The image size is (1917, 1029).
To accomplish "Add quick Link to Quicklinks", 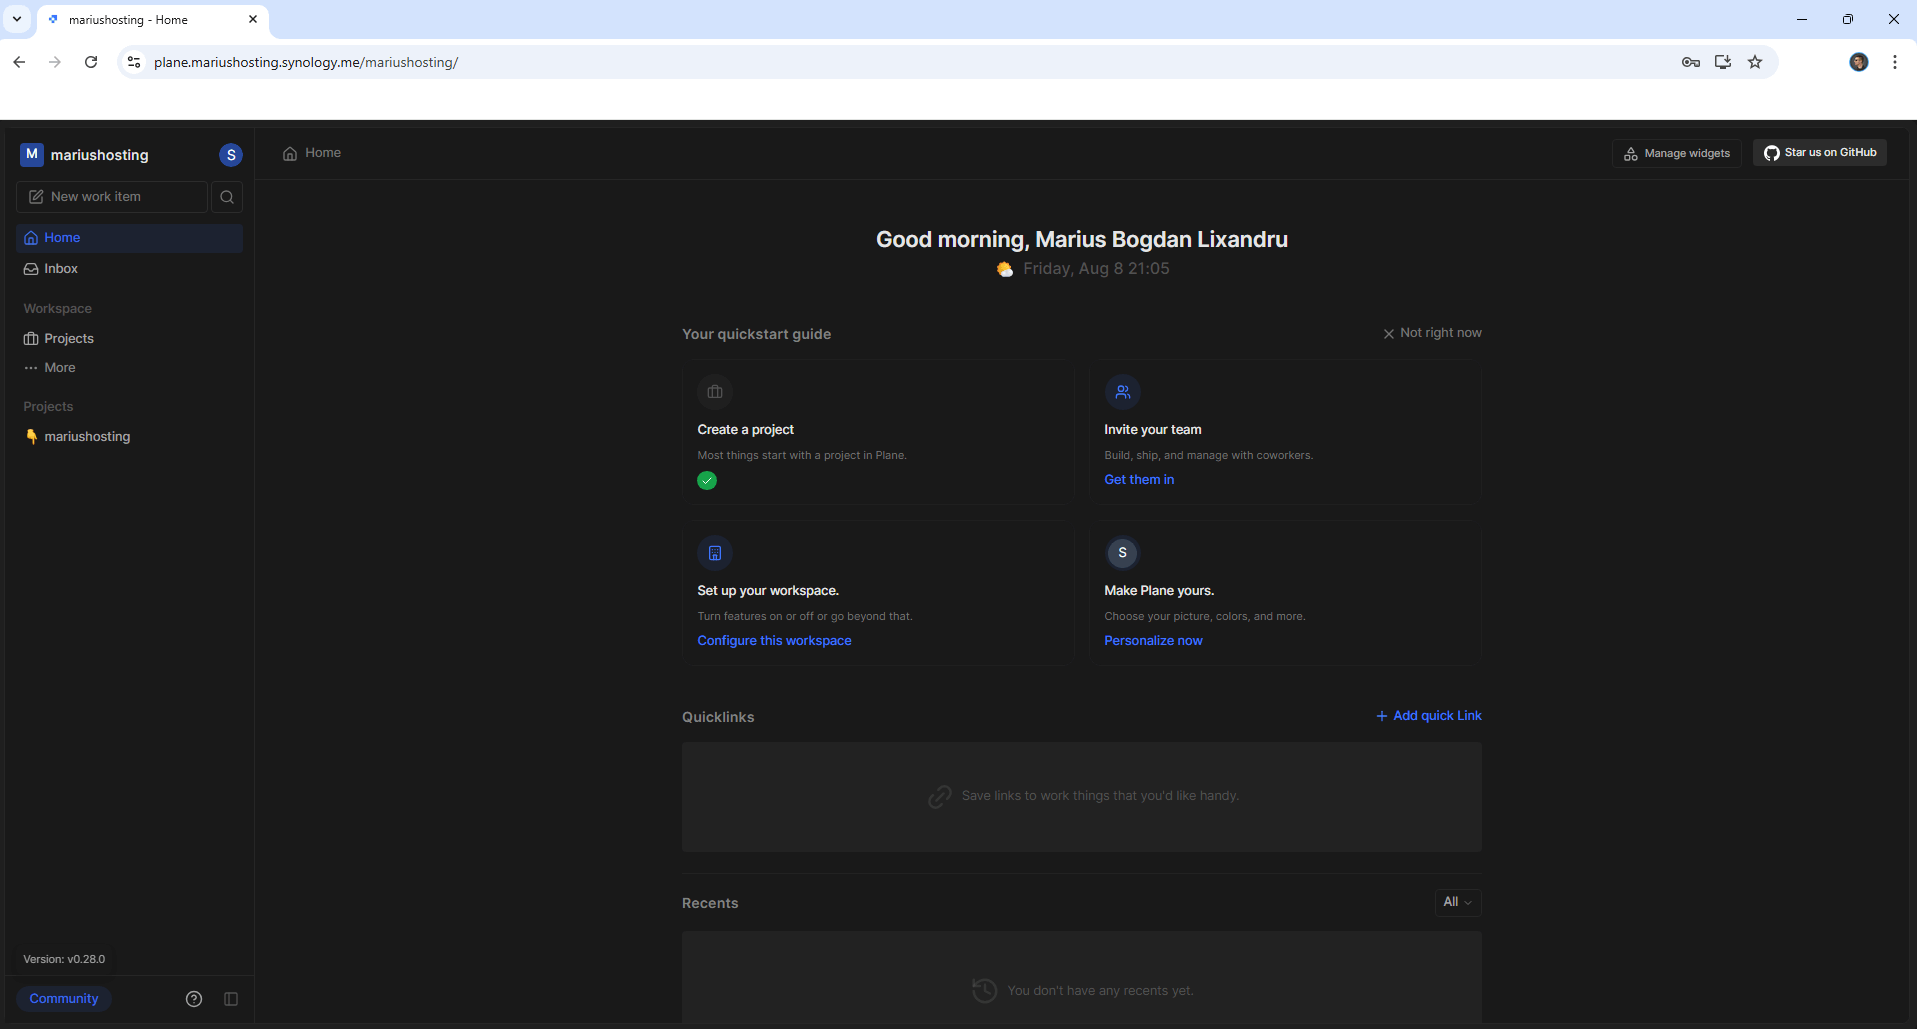I will (1428, 716).
